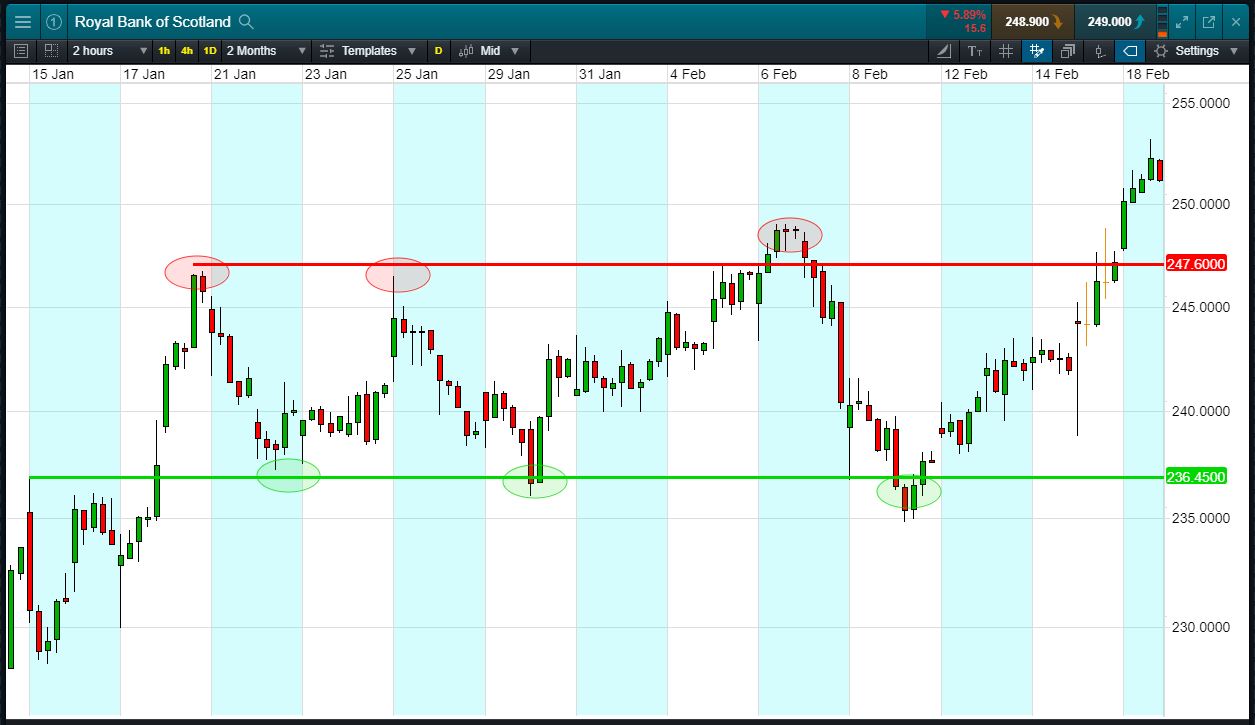Click the 21 Jan date axis label
Viewport: 1255px width, 725px height.
coord(235,74)
